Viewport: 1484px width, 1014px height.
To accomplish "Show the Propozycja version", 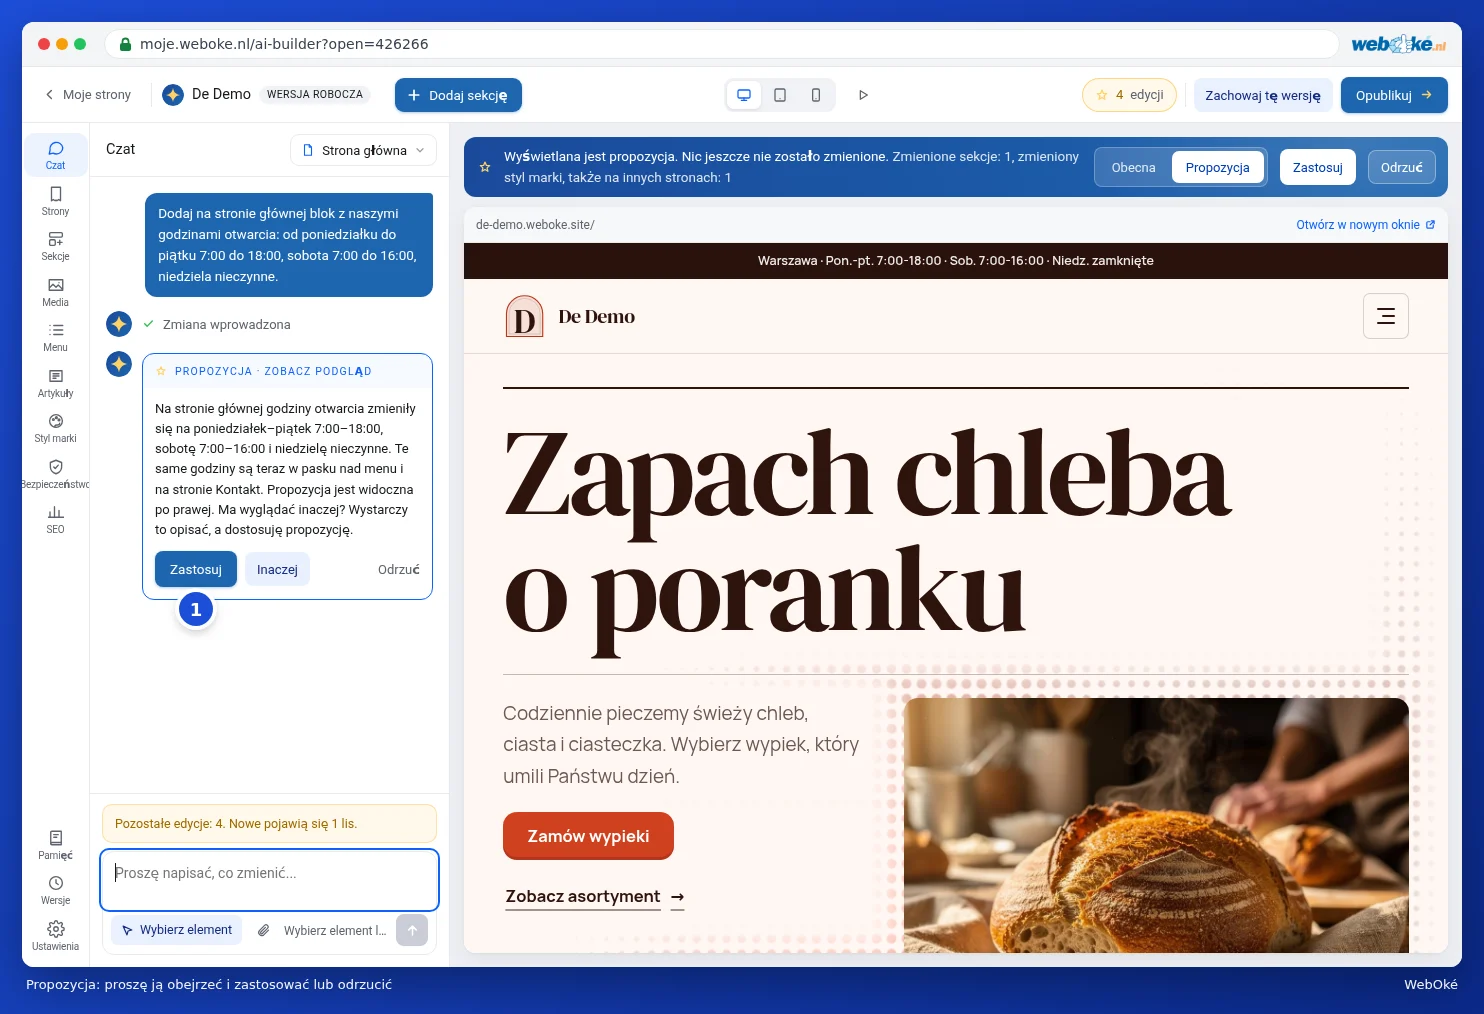I will pyautogui.click(x=1217, y=167).
